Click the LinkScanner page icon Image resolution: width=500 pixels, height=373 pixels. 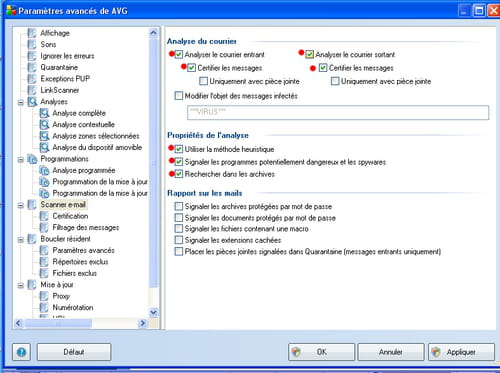[x=32, y=90]
